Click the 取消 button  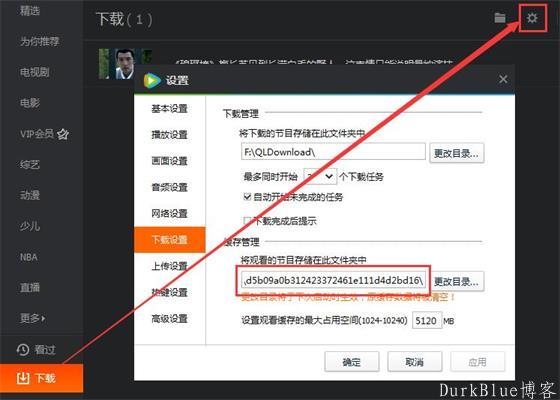415,362
